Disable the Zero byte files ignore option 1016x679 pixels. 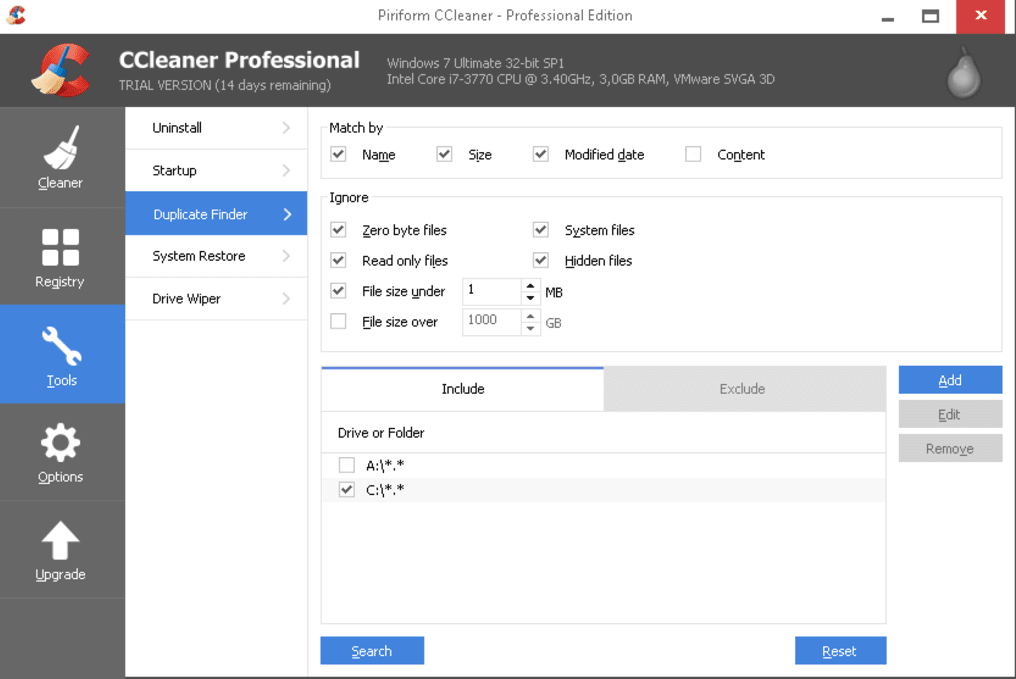click(338, 230)
